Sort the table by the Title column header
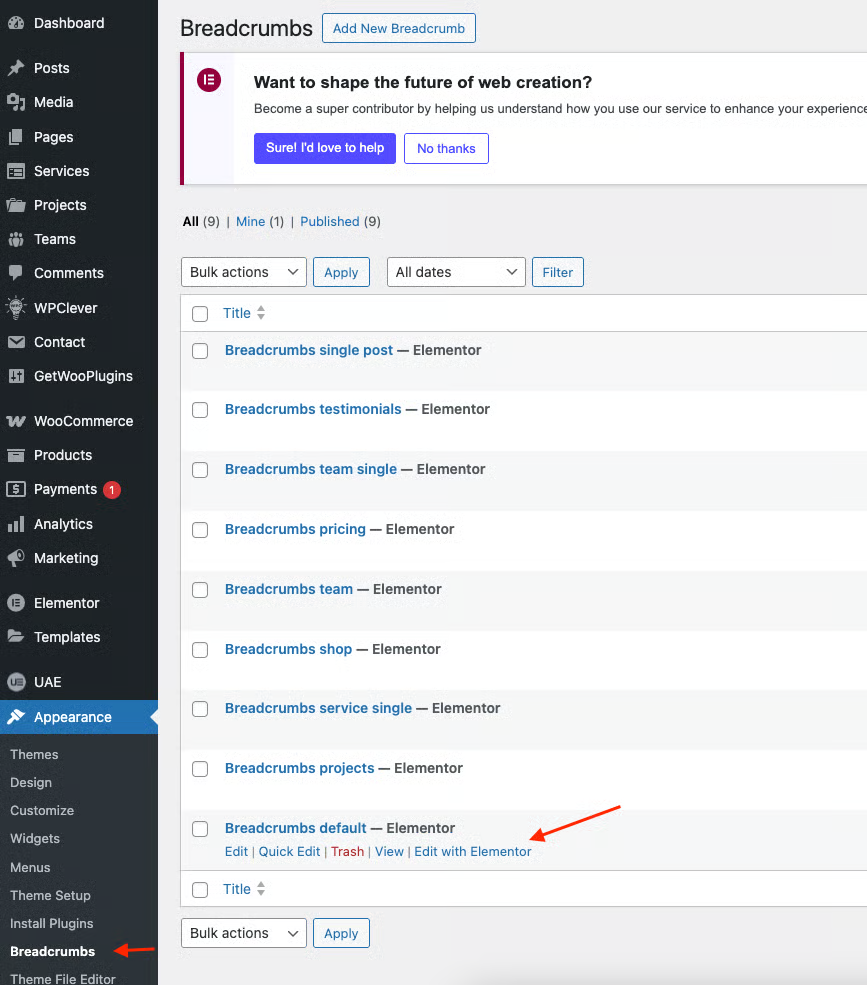This screenshot has height=985, width=867. 237,313
